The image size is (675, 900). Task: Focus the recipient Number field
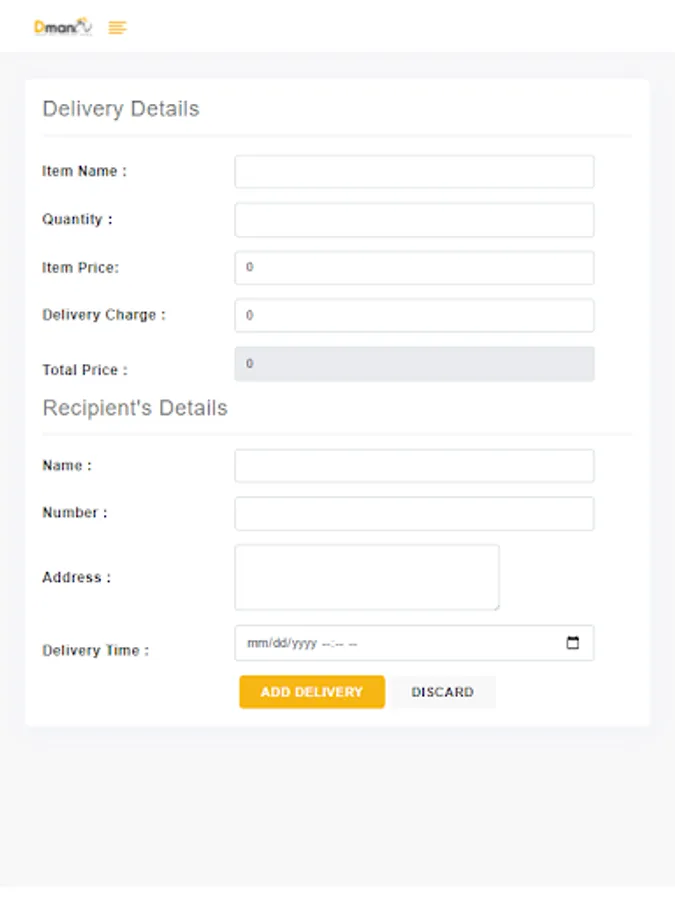[x=414, y=513]
